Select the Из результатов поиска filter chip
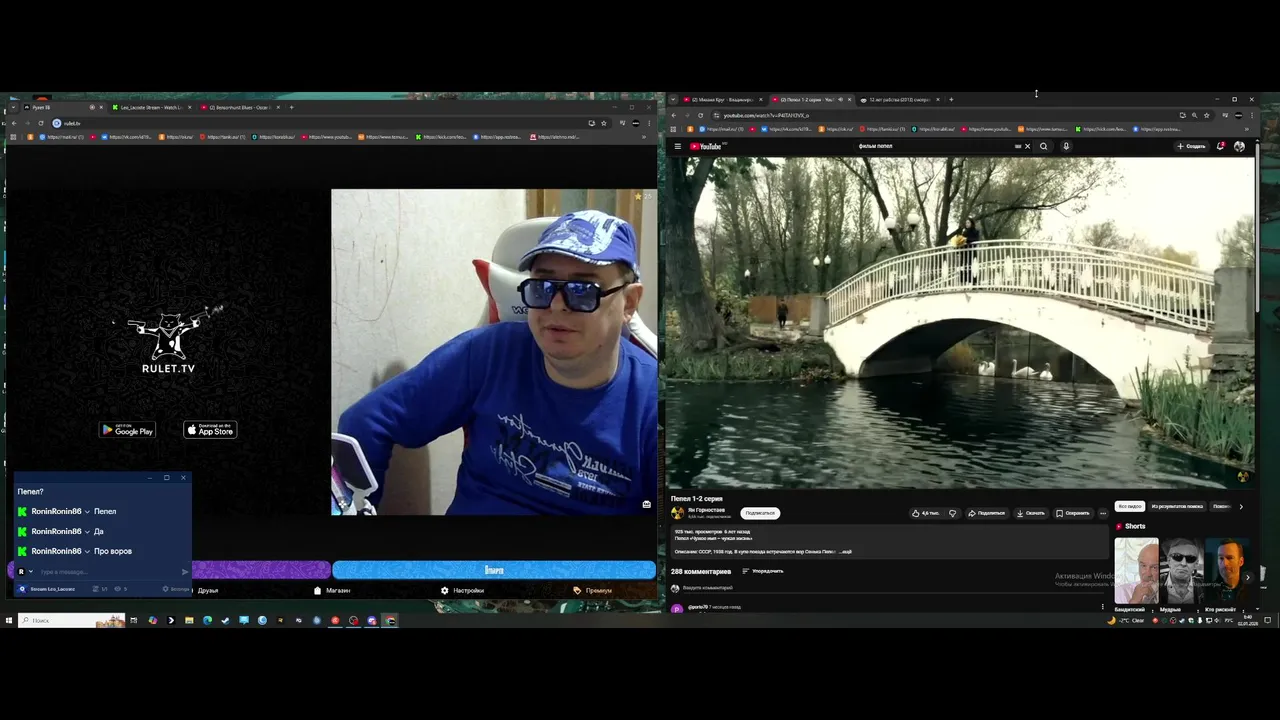 click(x=1177, y=506)
